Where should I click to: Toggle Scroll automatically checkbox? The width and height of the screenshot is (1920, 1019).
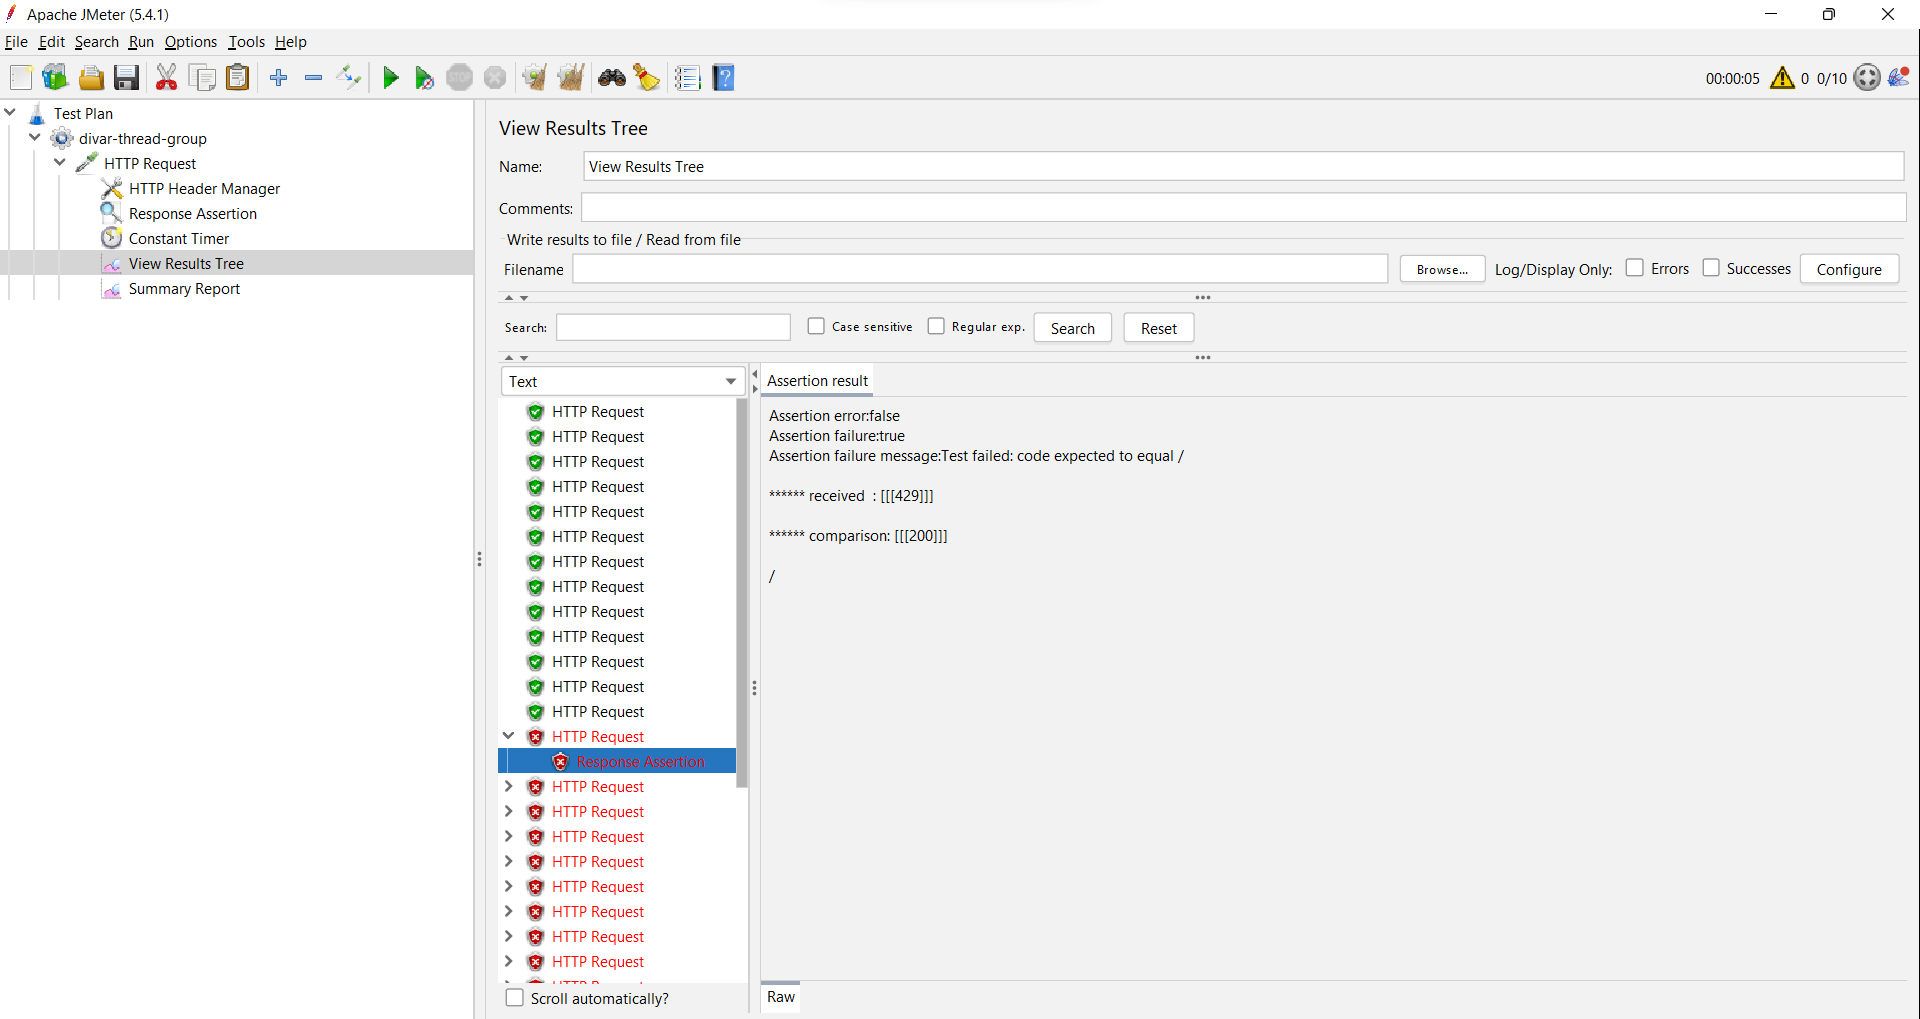tap(515, 998)
